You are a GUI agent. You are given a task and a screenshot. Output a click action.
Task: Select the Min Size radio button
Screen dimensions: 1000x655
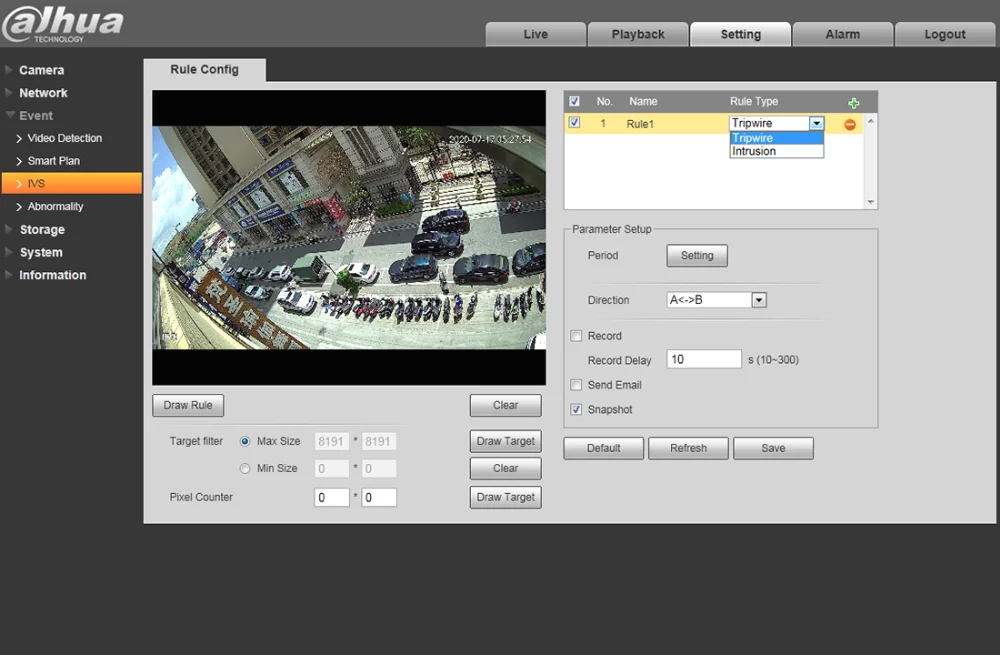click(x=245, y=468)
